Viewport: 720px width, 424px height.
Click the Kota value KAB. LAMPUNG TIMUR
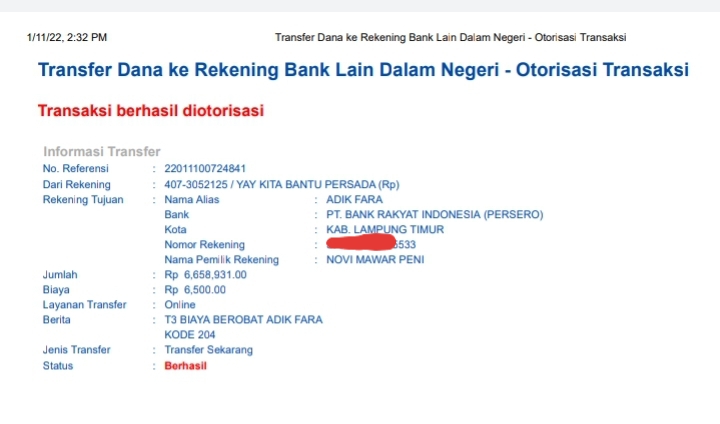tap(385, 230)
